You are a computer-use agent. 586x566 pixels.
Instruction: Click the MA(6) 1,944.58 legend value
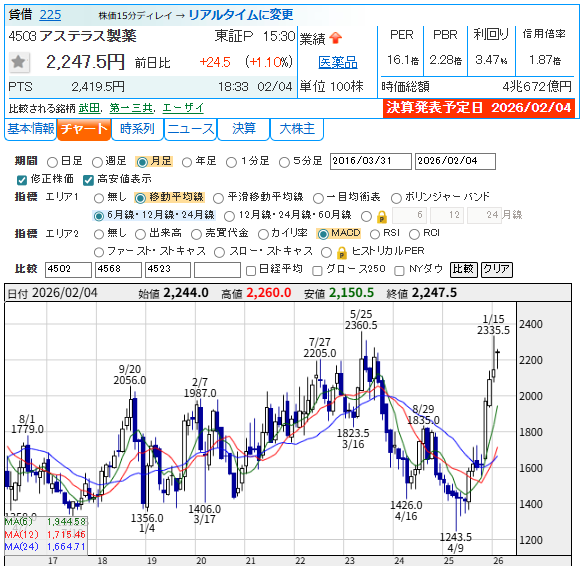click(66, 522)
